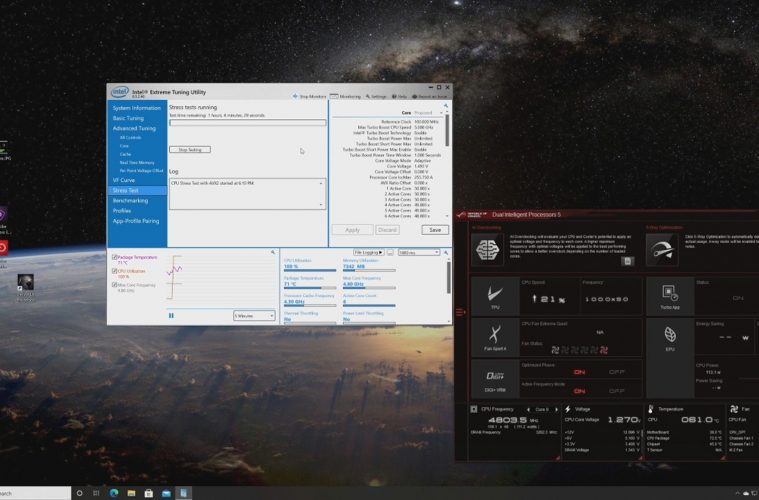Click Temperature thermometer icon
This screenshot has height=500, width=759.
point(651,409)
